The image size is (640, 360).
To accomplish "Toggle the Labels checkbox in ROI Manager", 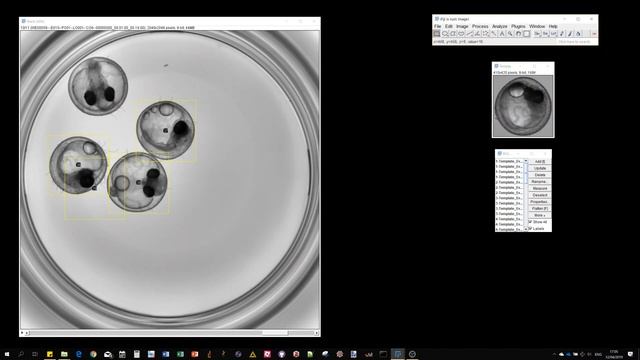I will pos(530,229).
